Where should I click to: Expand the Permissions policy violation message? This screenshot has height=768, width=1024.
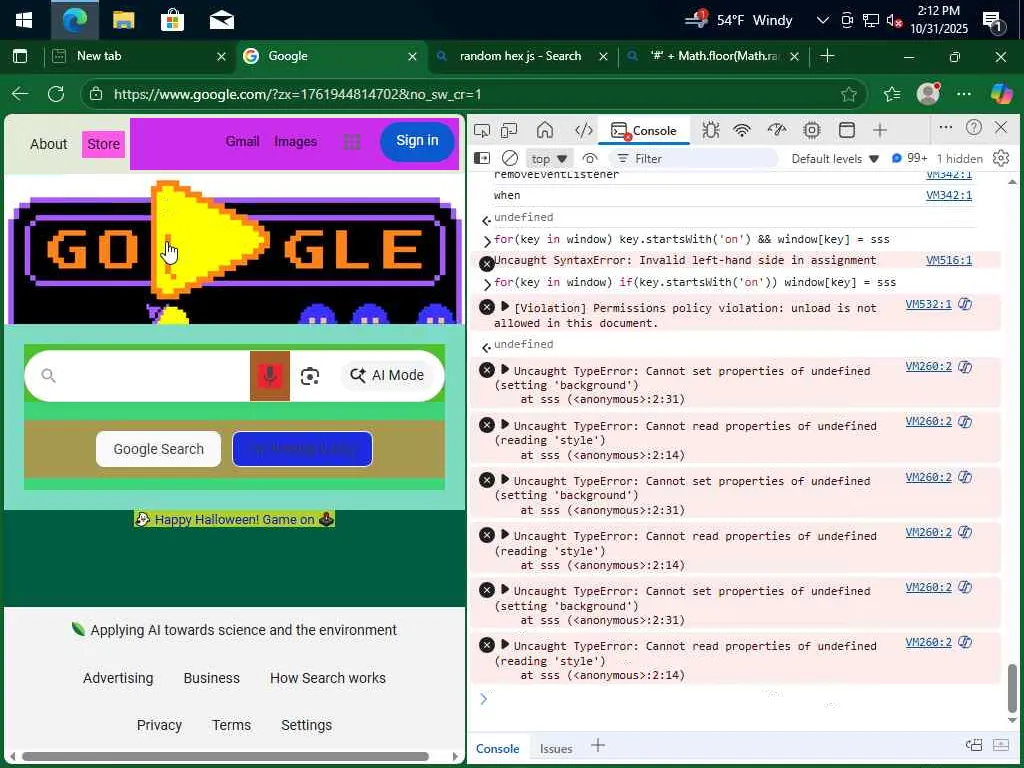[x=505, y=306]
